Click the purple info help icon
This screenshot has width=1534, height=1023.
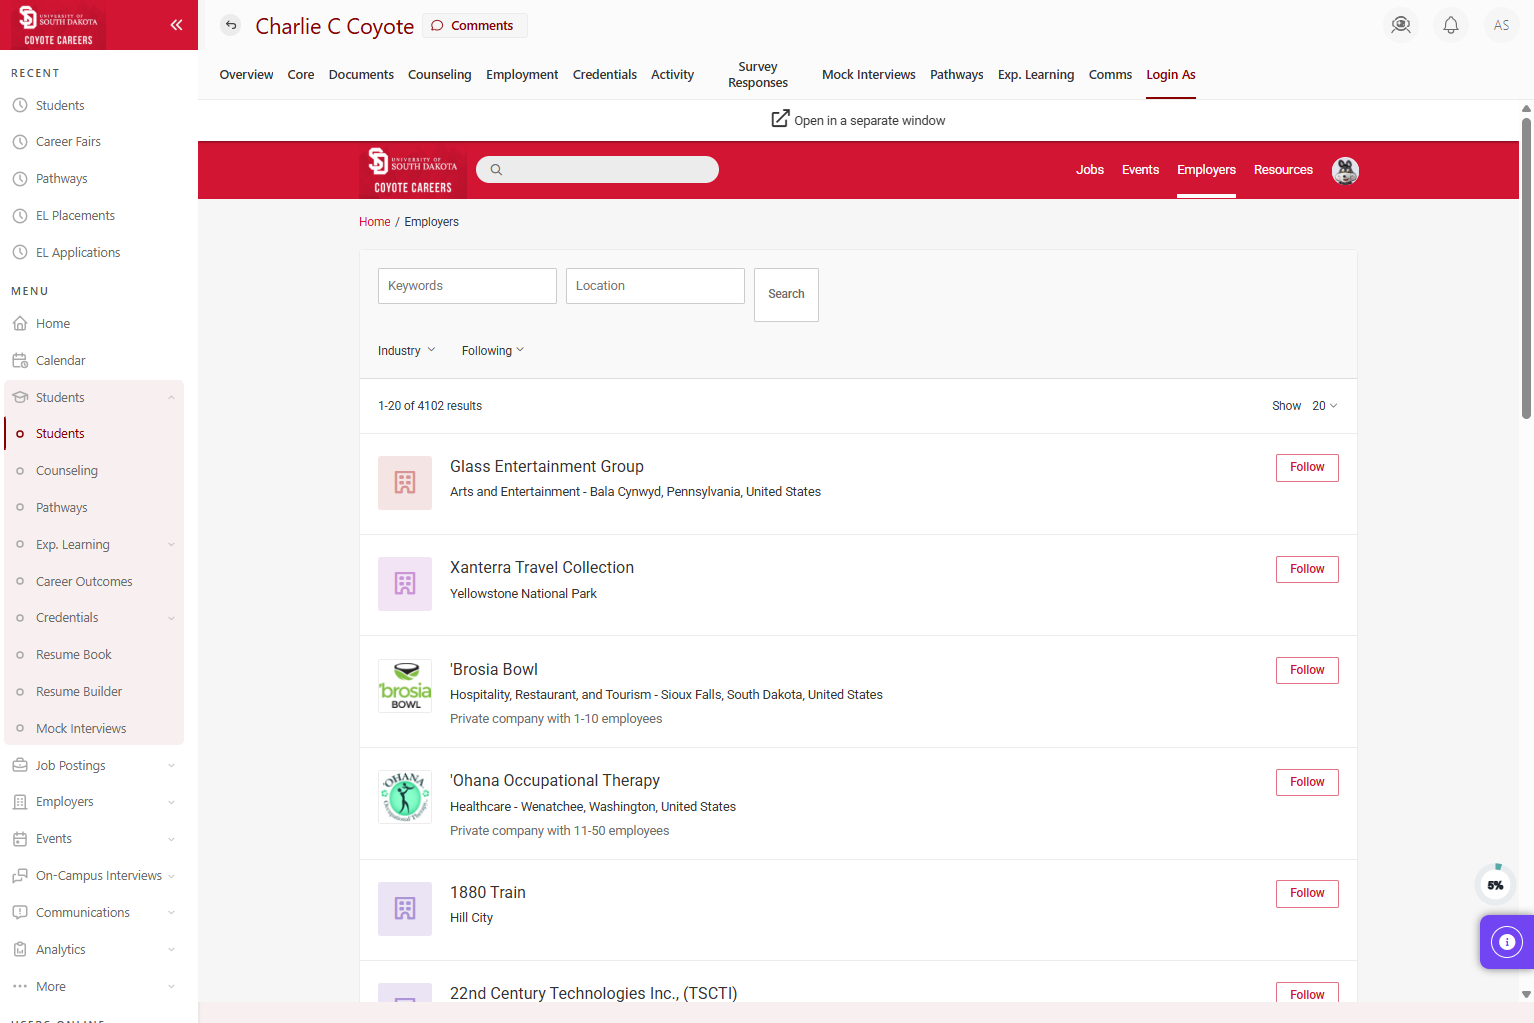coord(1507,942)
